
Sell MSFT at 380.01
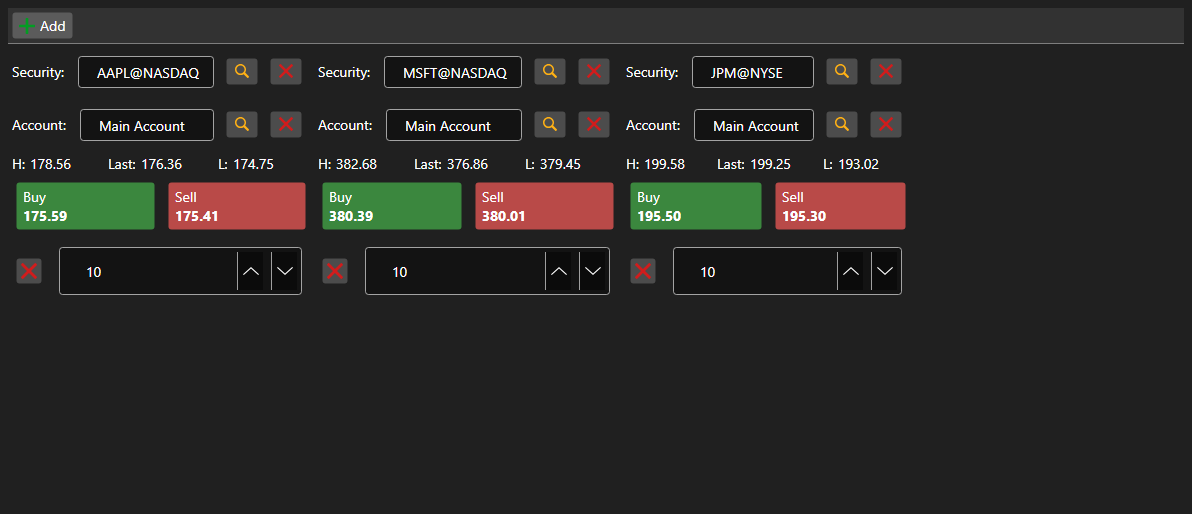(x=544, y=206)
